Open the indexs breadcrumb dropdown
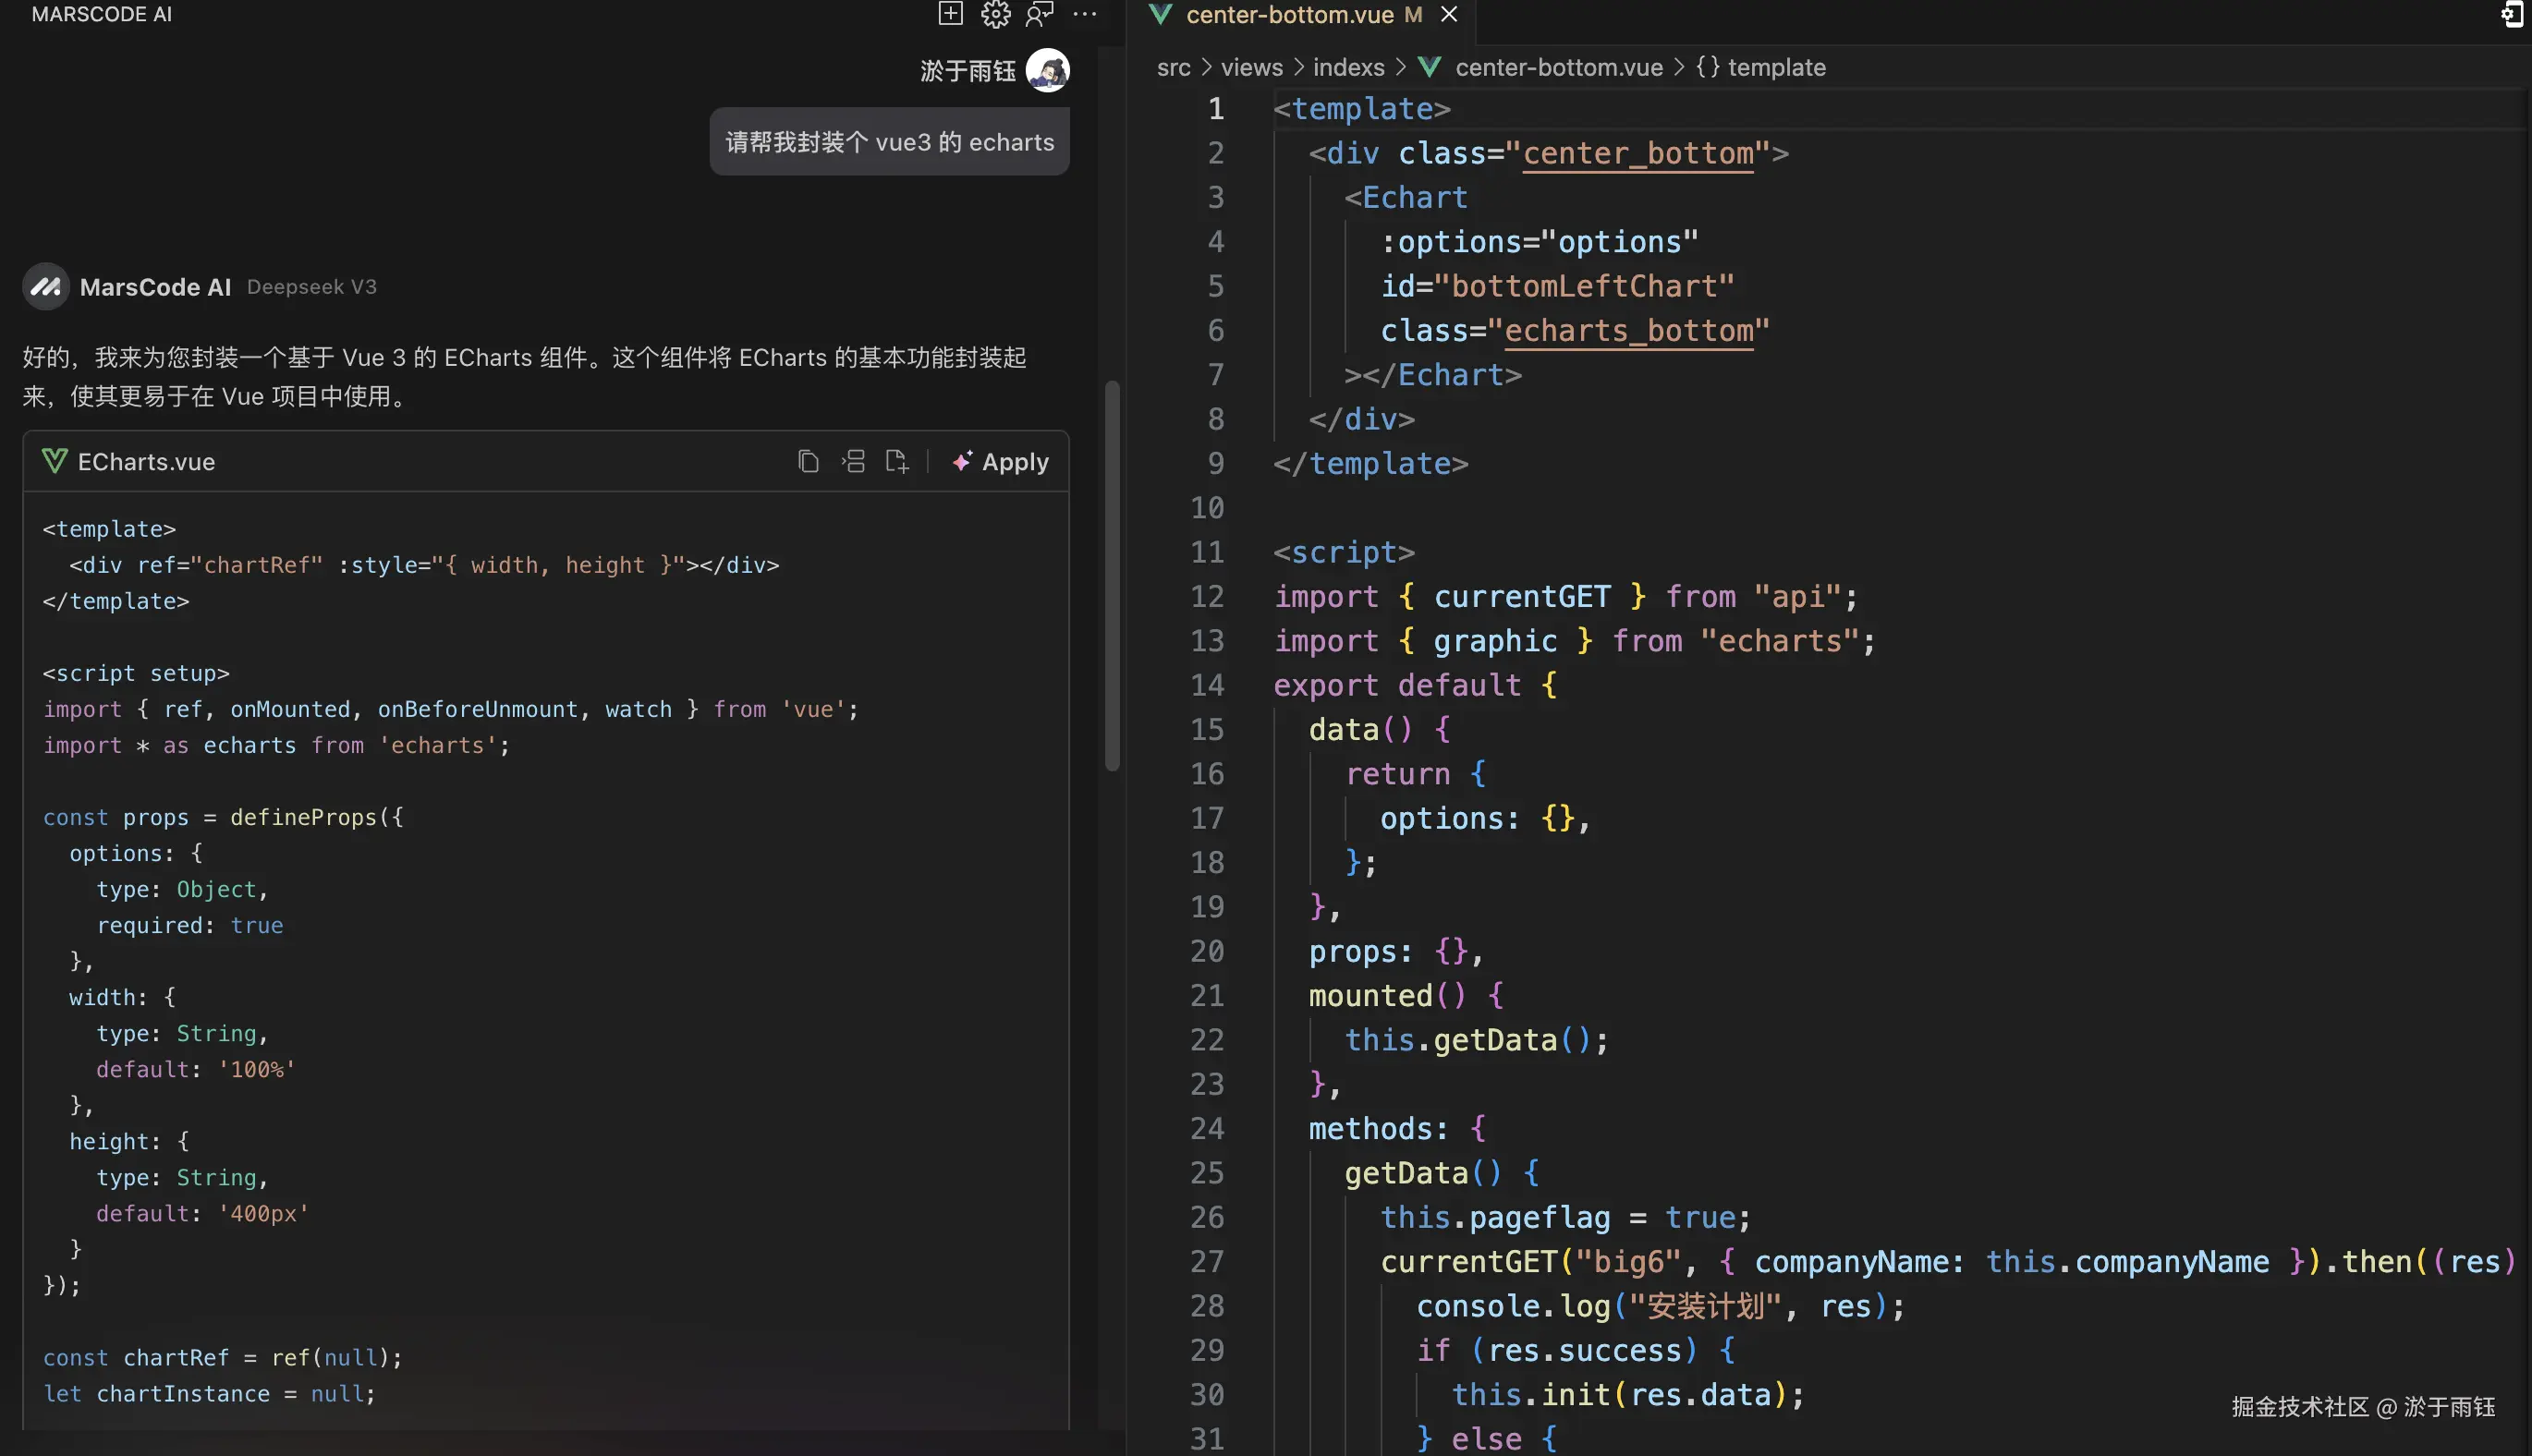2532x1456 pixels. tap(1348, 67)
